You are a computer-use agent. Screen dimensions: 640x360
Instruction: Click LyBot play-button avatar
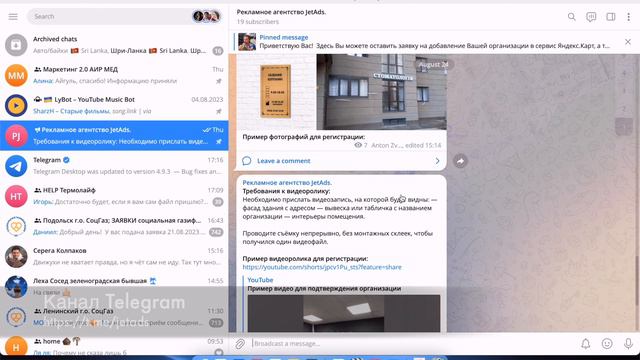click(16, 106)
